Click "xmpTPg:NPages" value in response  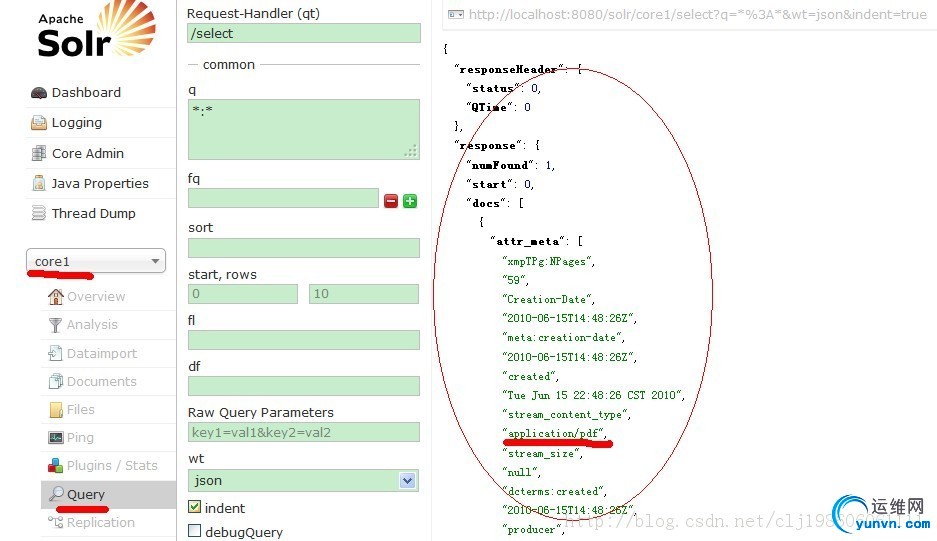(x=547, y=261)
